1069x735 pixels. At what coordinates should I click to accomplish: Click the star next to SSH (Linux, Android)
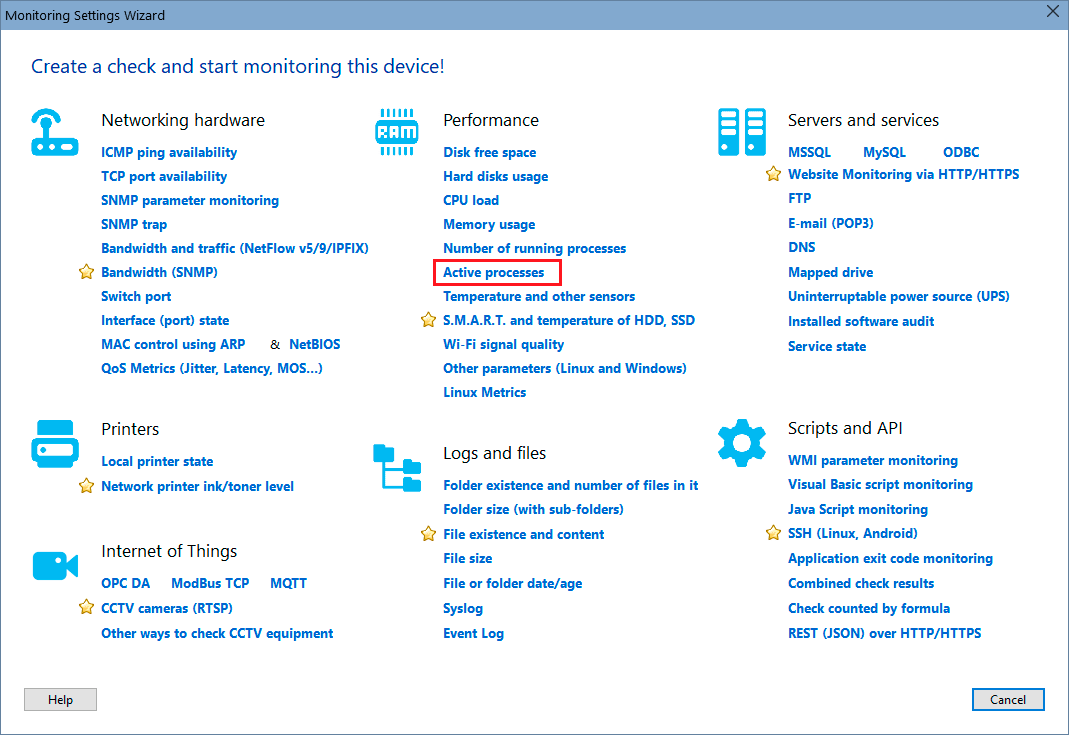[x=773, y=533]
